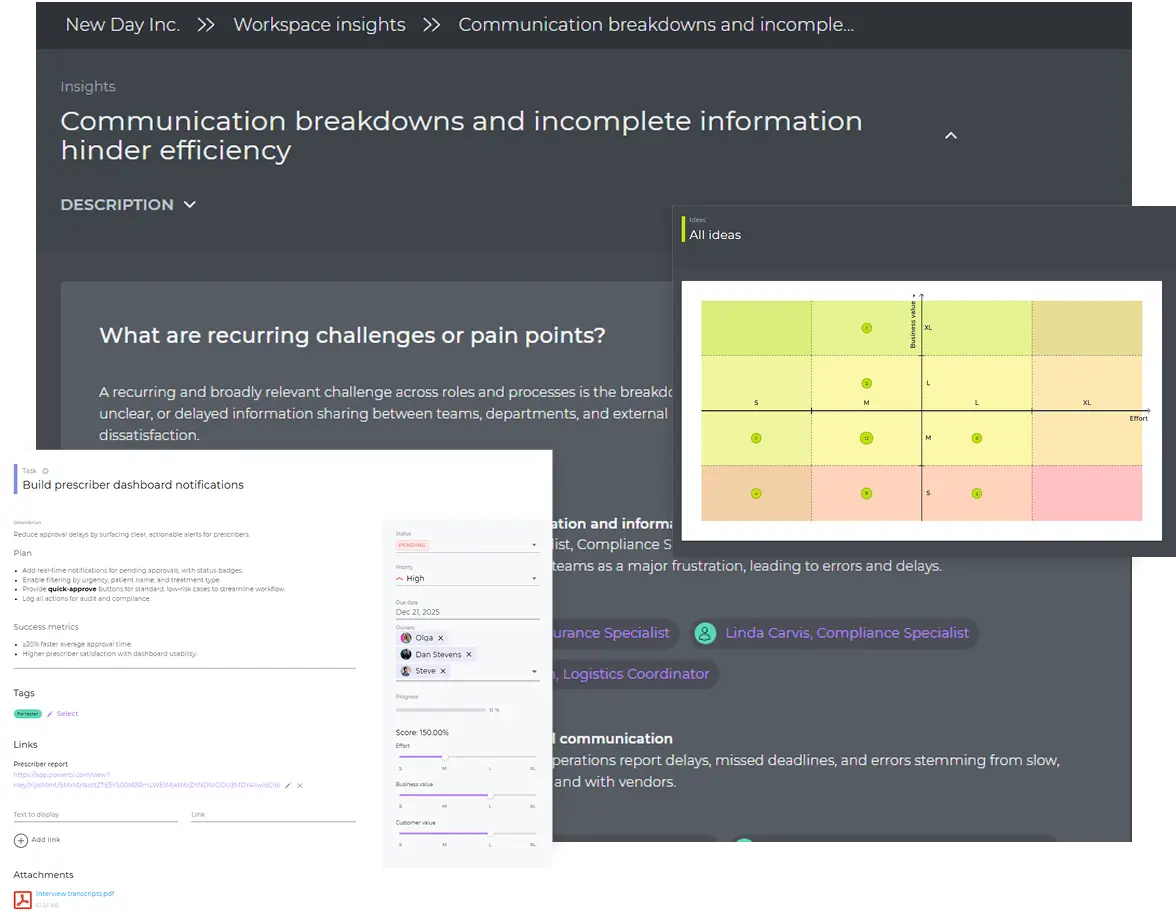Remove Olga via her chip's X icon

point(440,638)
